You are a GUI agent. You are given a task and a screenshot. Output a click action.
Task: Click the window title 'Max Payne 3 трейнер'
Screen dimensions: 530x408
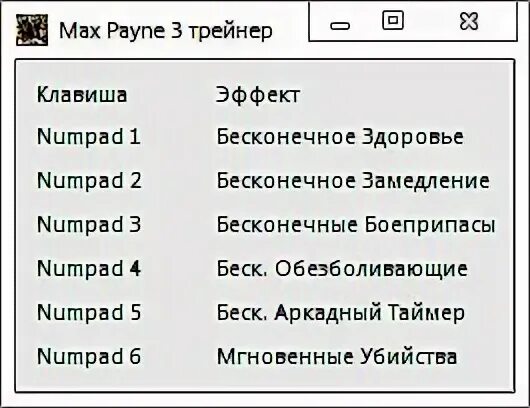click(166, 31)
